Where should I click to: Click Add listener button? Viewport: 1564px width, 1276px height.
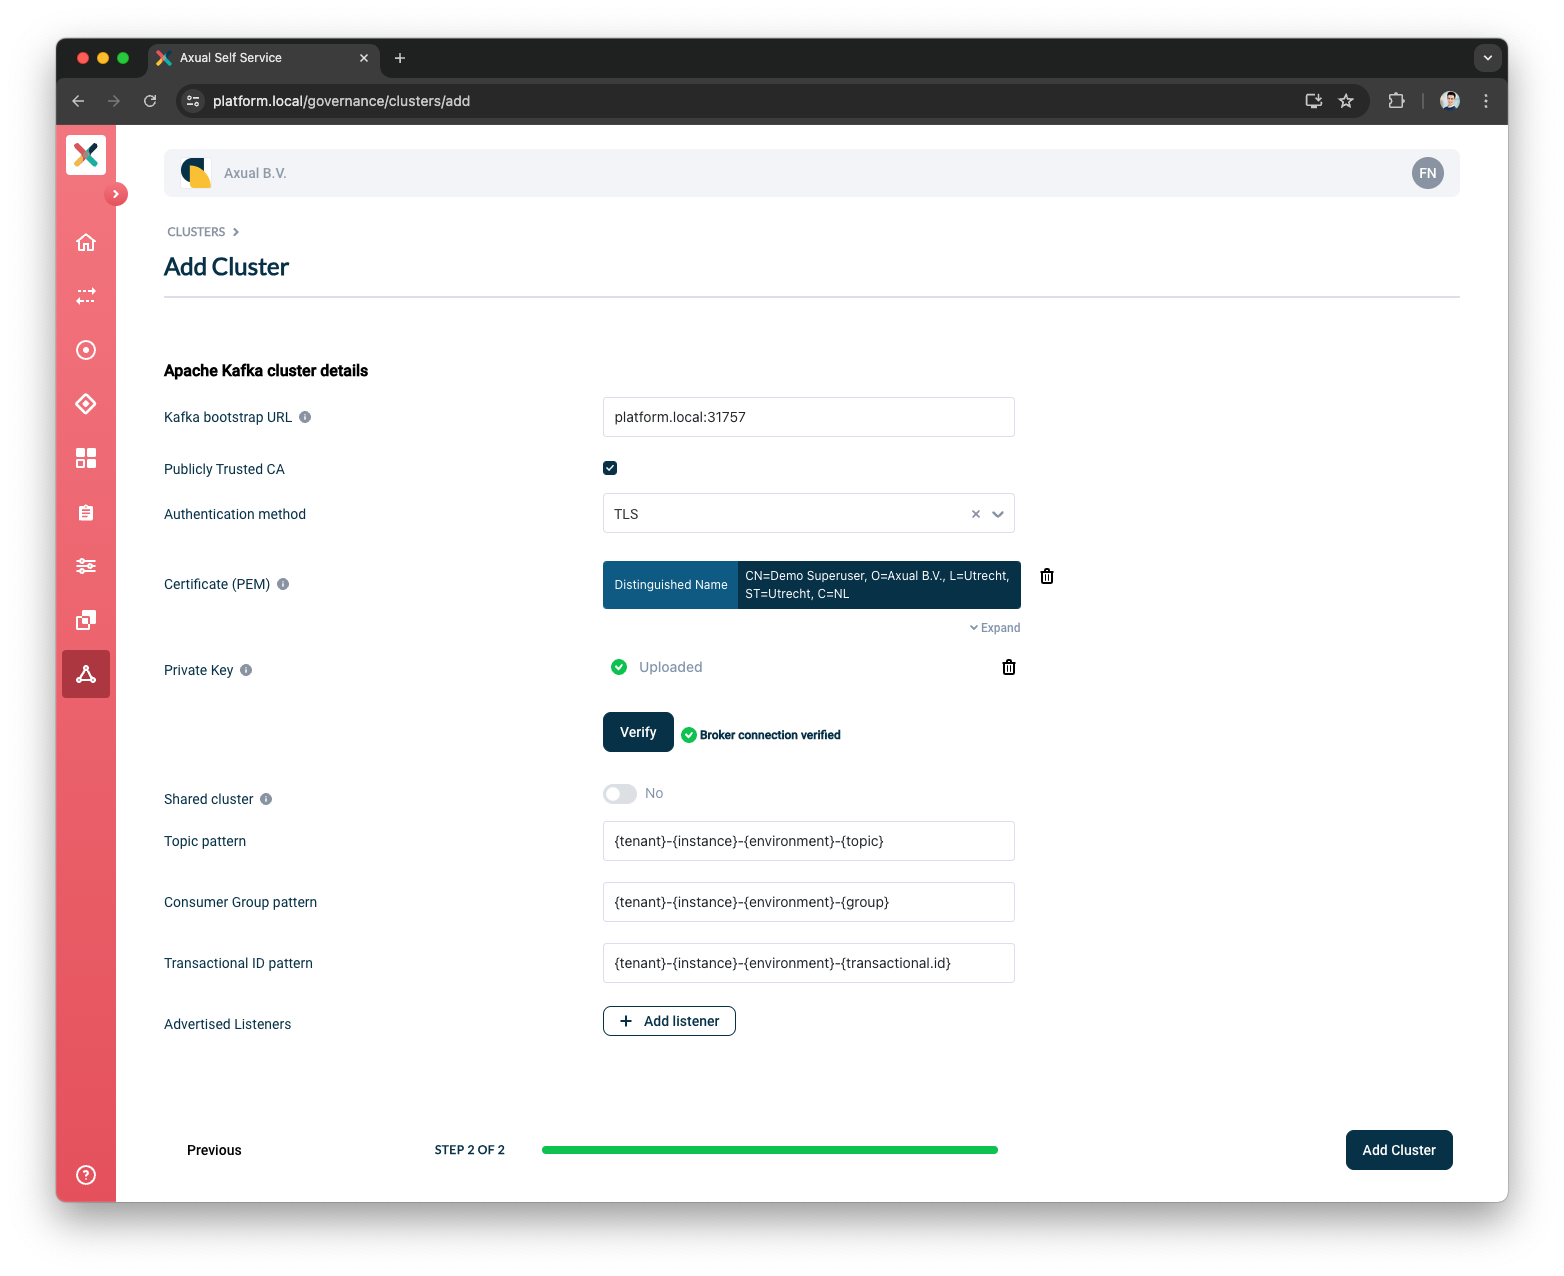[669, 1021]
